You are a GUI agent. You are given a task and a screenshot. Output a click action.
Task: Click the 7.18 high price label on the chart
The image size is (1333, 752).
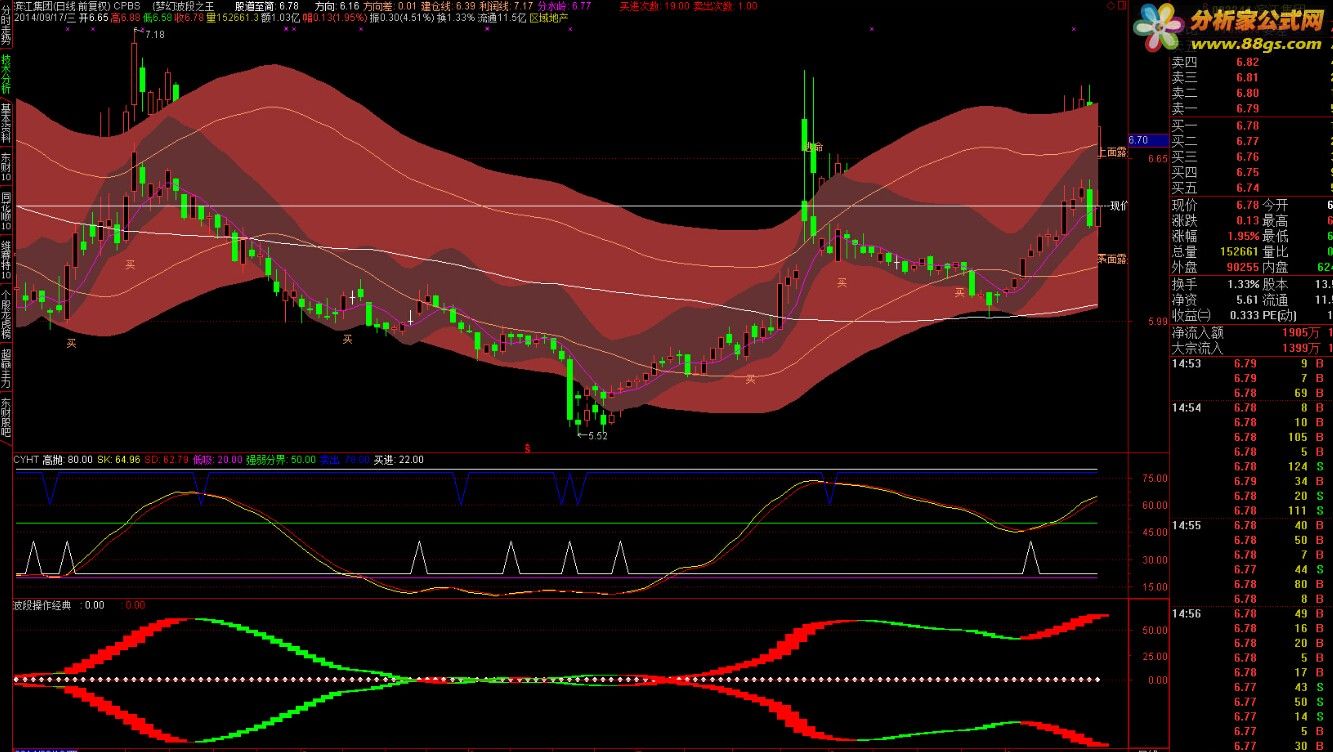pos(154,35)
